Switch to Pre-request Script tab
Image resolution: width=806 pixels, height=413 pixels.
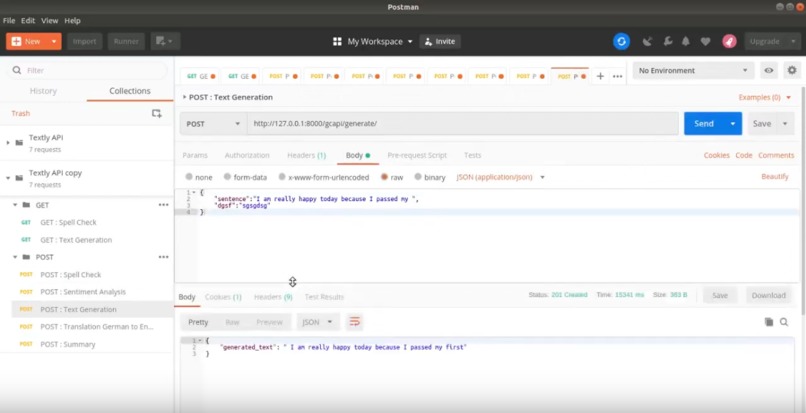pos(417,155)
